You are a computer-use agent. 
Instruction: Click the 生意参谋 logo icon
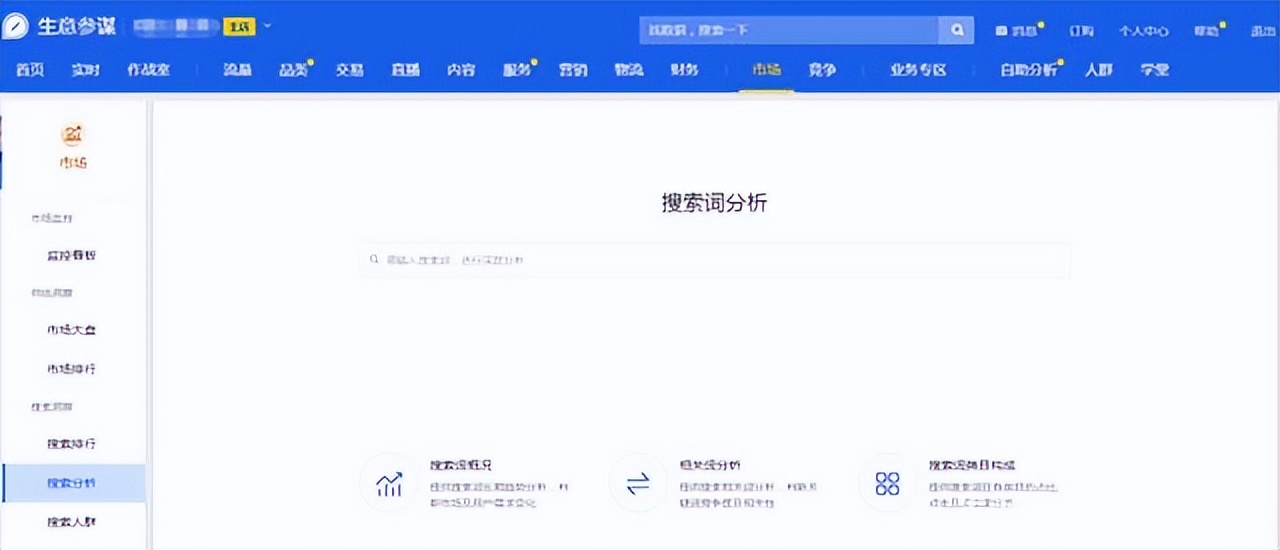coord(16,27)
